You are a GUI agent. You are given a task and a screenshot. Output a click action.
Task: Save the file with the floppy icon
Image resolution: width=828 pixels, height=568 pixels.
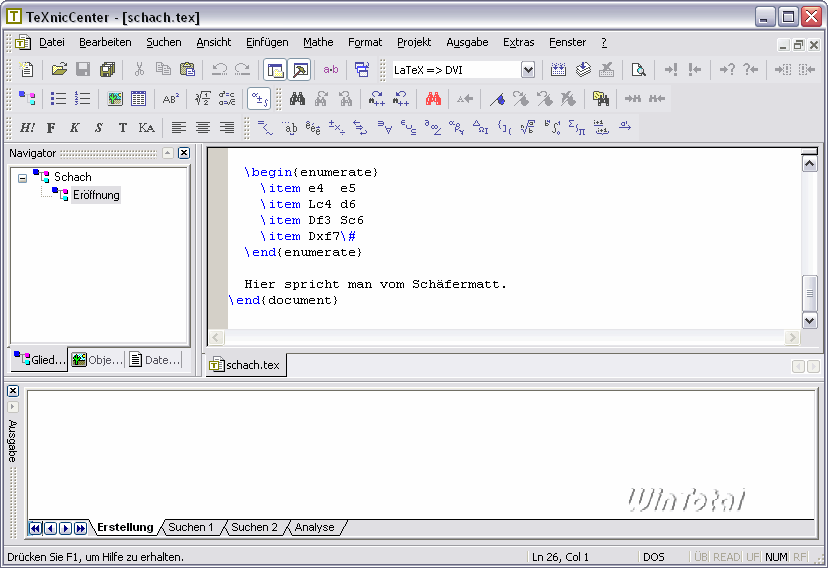tap(83, 70)
